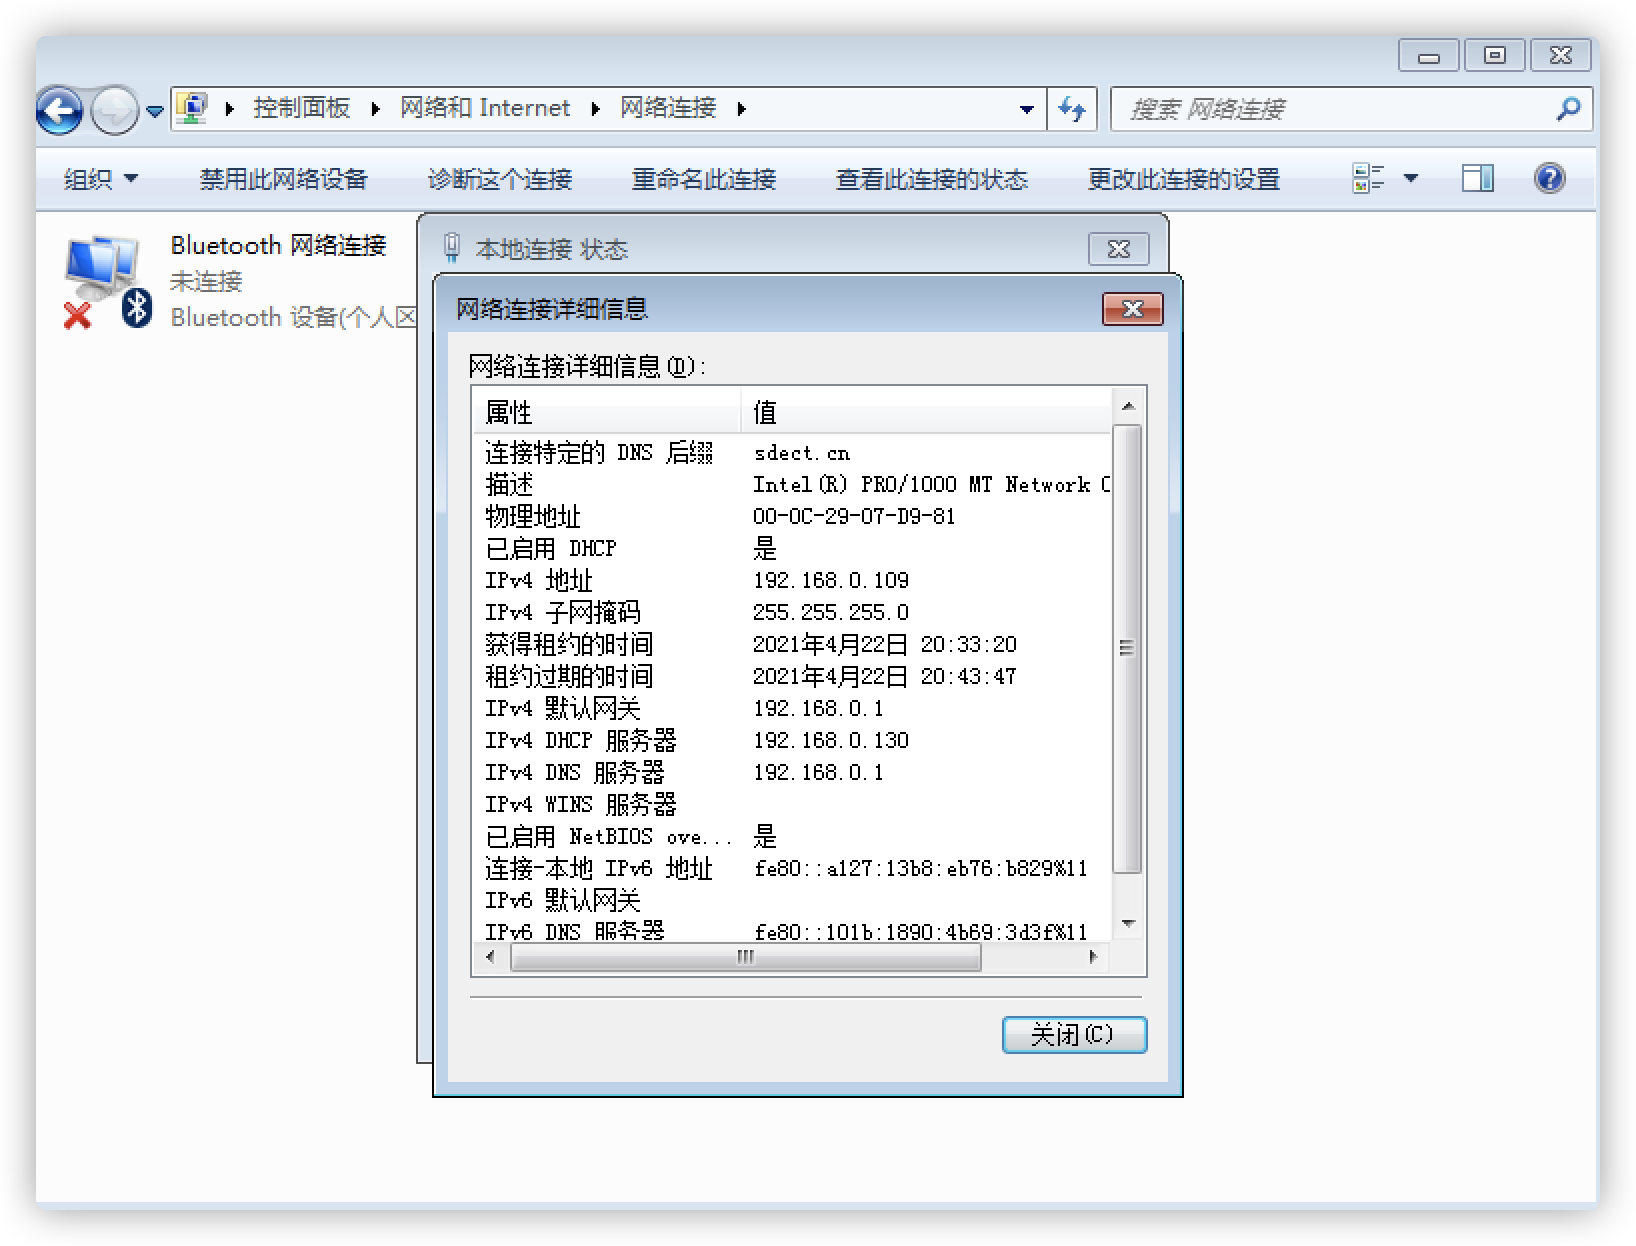Toggle the preview pane icon

coord(1478,178)
